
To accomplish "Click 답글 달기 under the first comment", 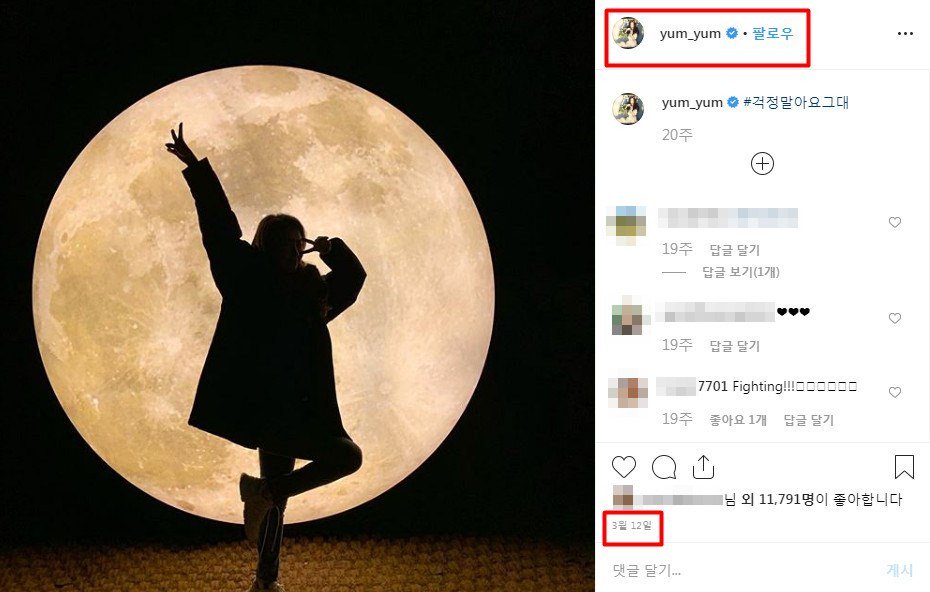I will pyautogui.click(x=734, y=250).
